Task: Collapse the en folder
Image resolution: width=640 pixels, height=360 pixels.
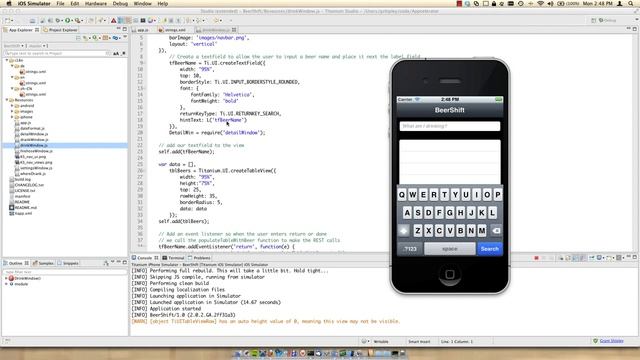Action: 12,77
